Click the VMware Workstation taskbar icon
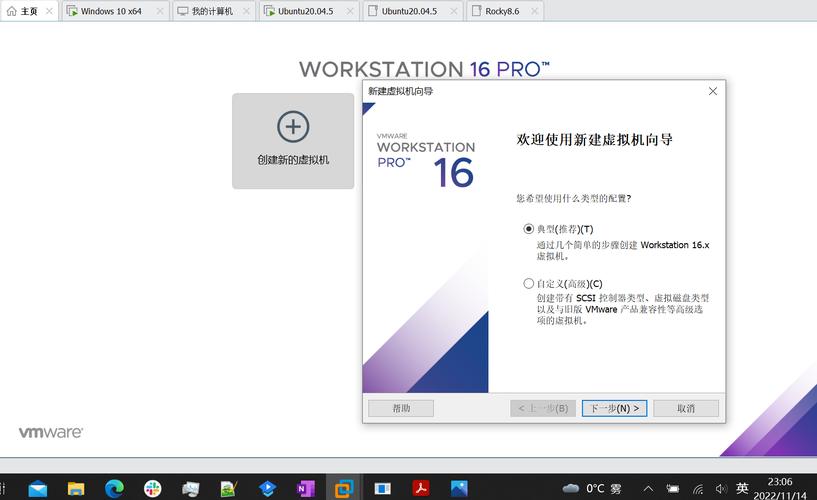The height and width of the screenshot is (500, 817). coord(344,489)
